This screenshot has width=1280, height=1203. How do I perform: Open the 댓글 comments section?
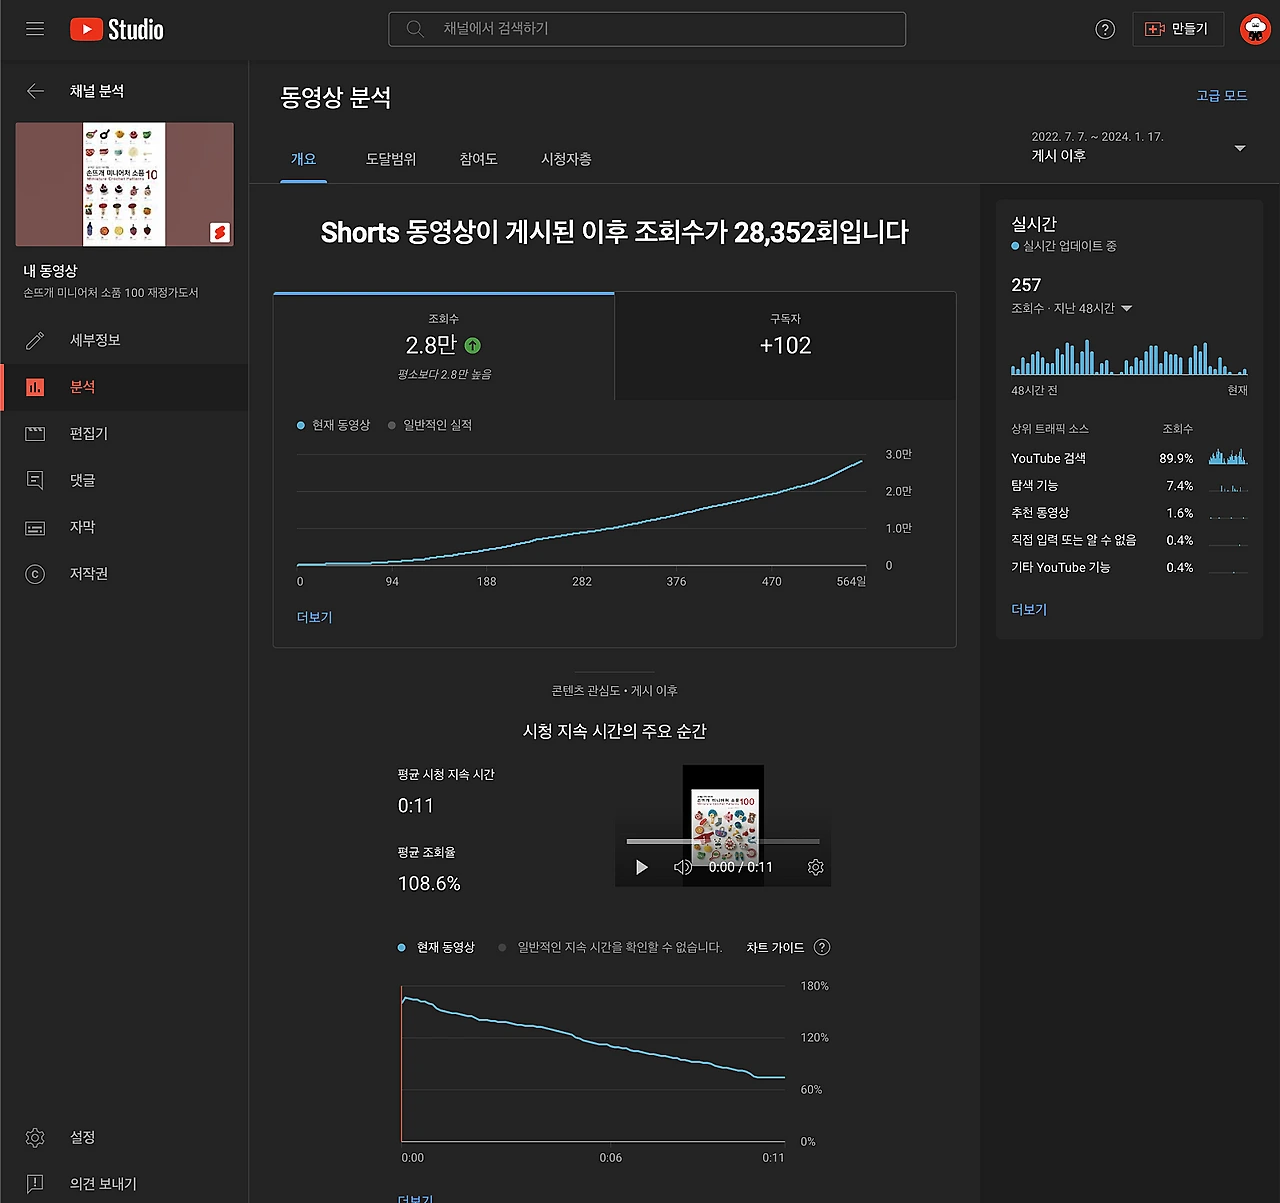(x=35, y=480)
